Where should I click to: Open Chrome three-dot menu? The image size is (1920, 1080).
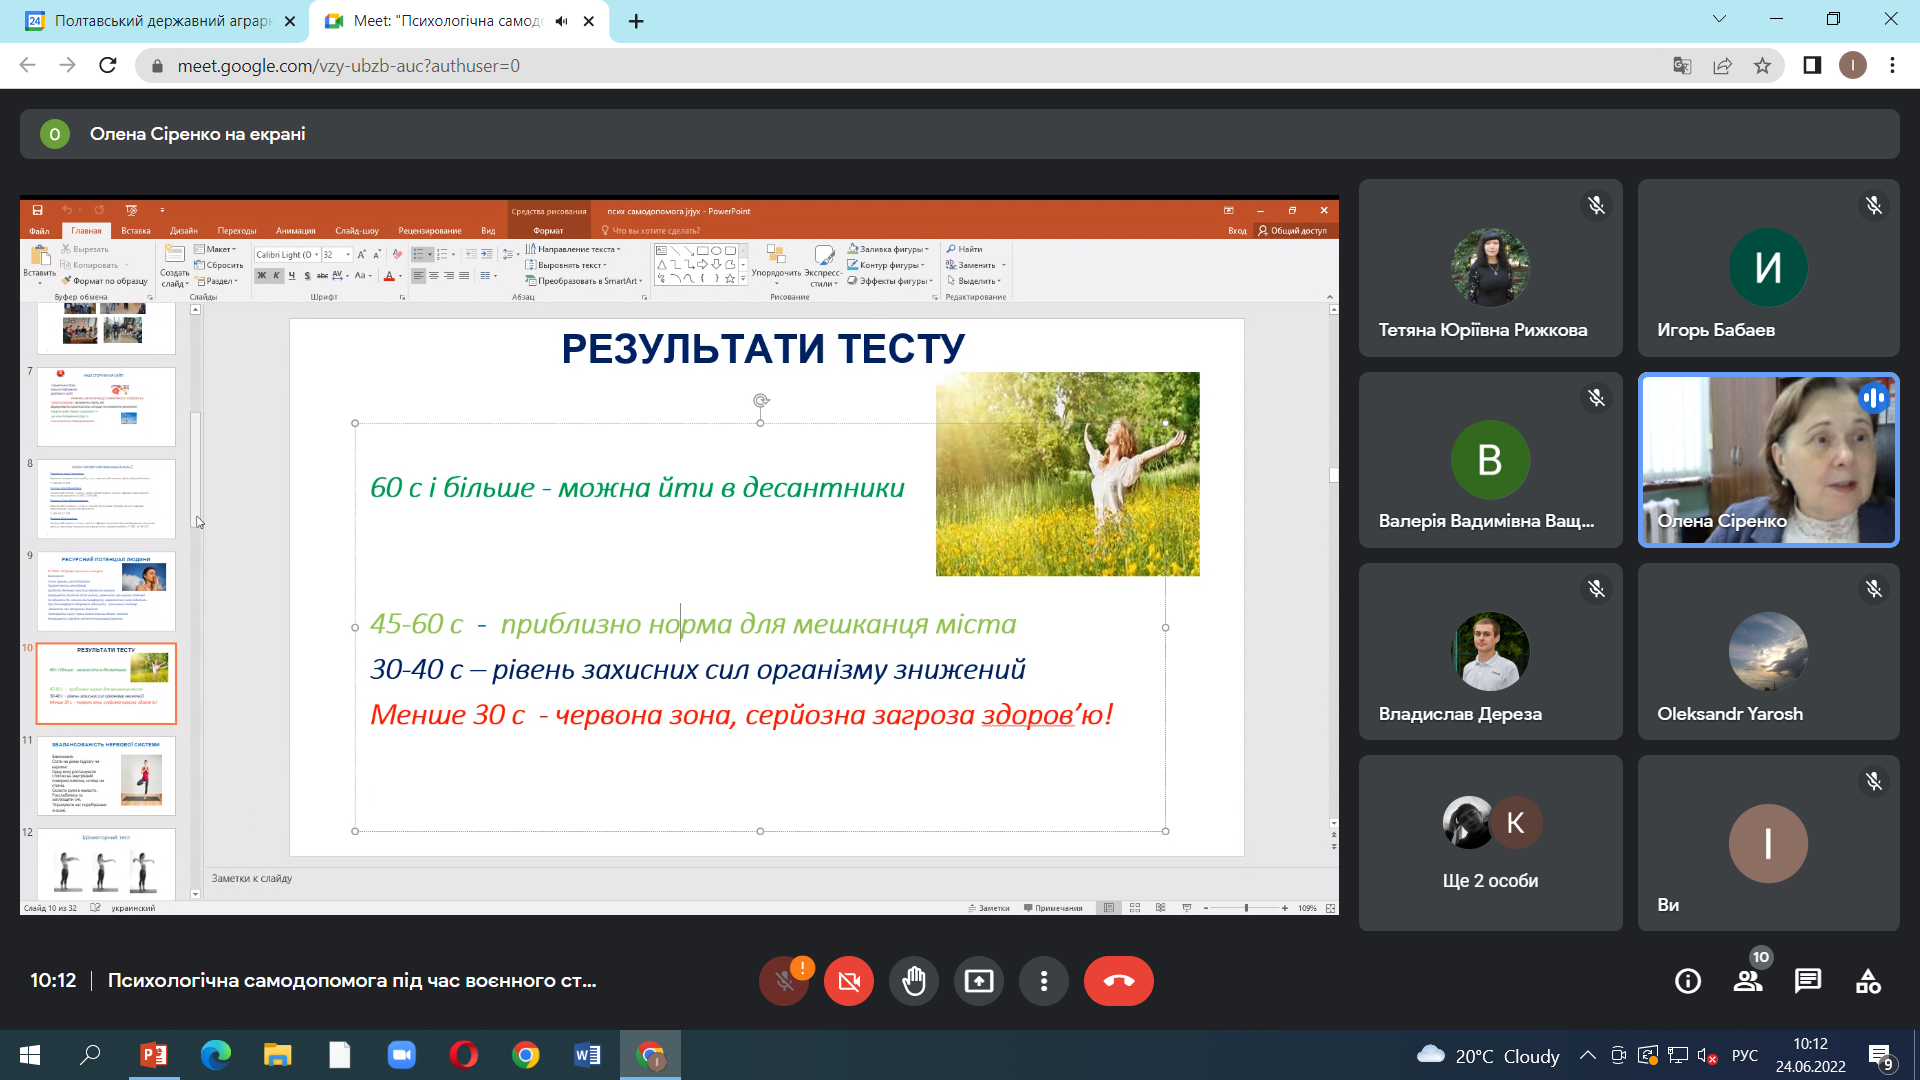(x=1892, y=66)
